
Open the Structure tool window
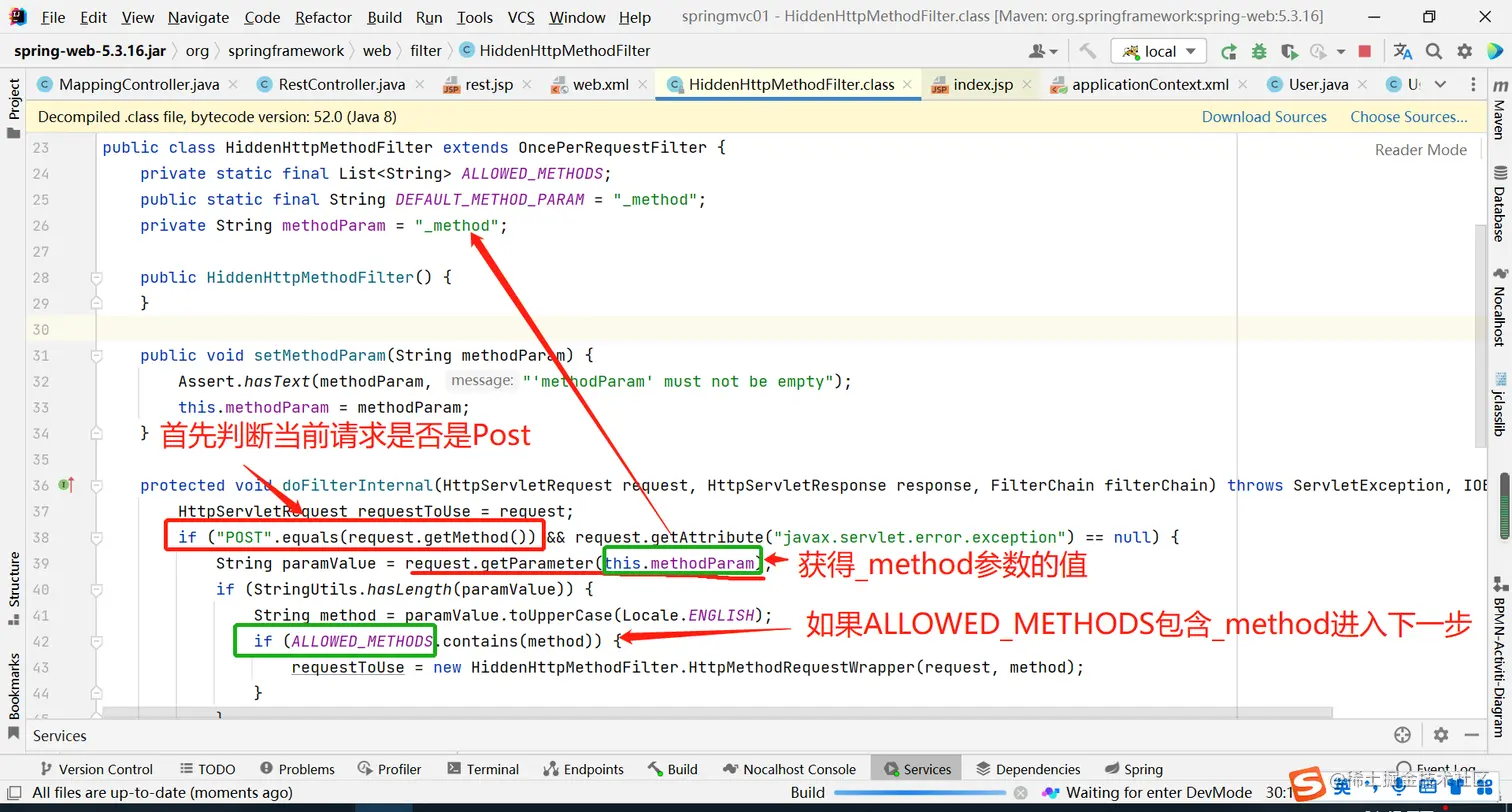coord(14,590)
